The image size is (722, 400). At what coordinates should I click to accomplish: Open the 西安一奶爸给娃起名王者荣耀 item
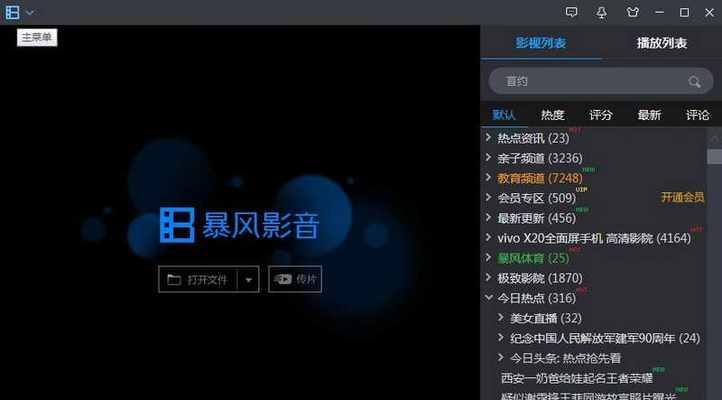[576, 378]
